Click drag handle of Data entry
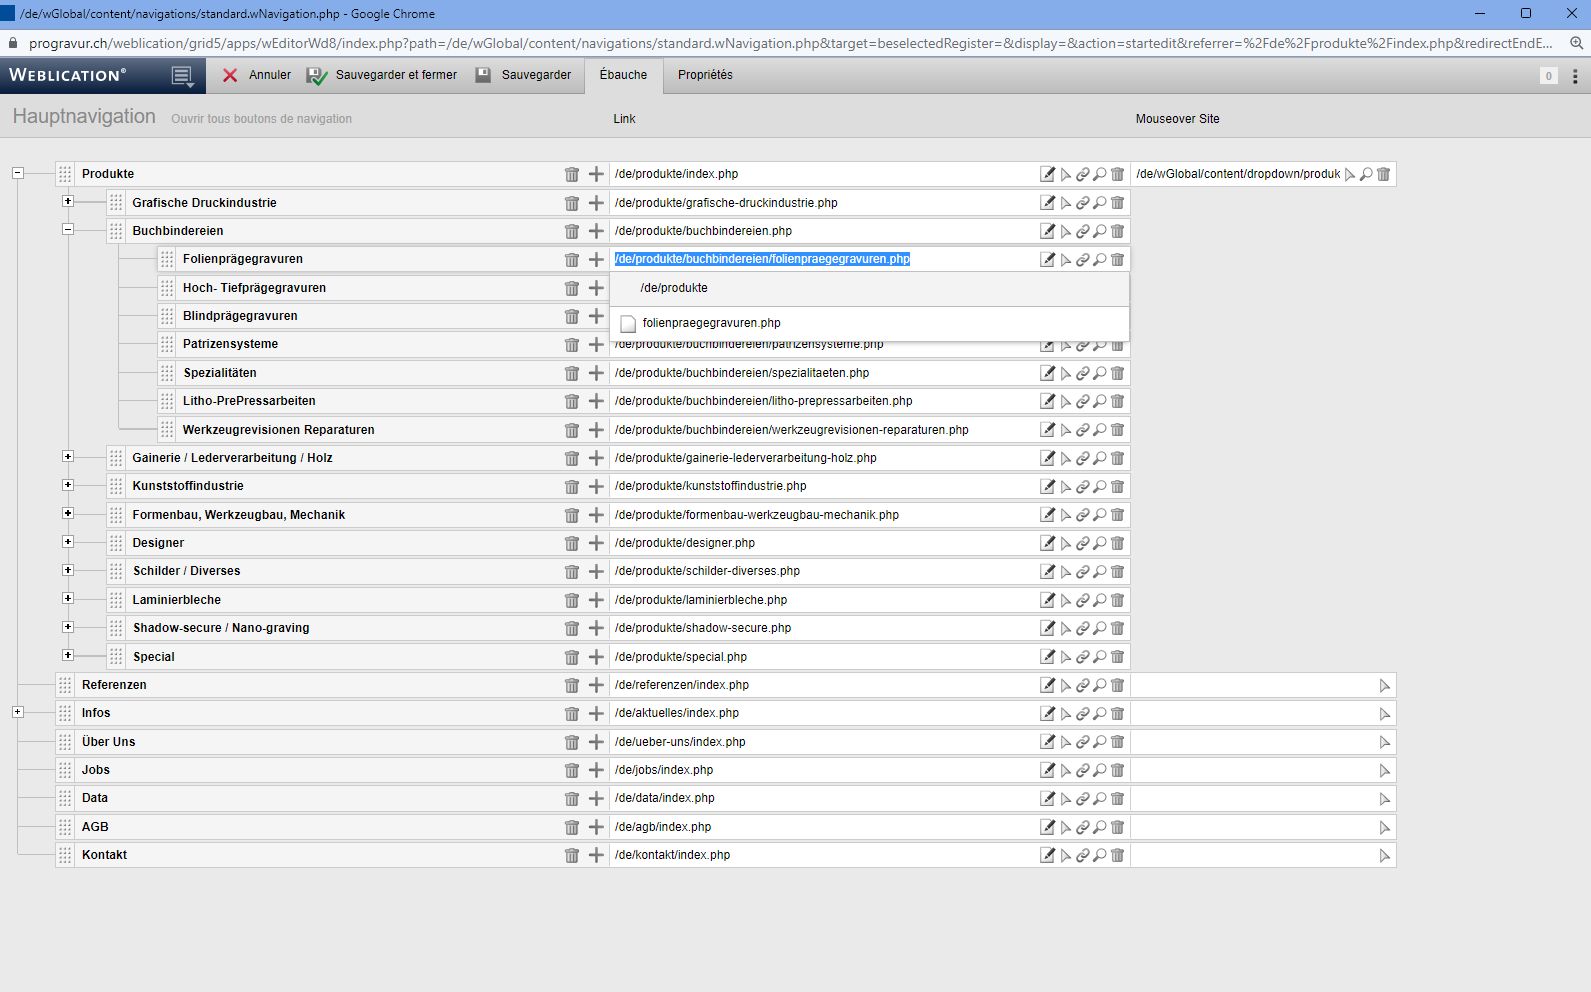 [x=65, y=799]
